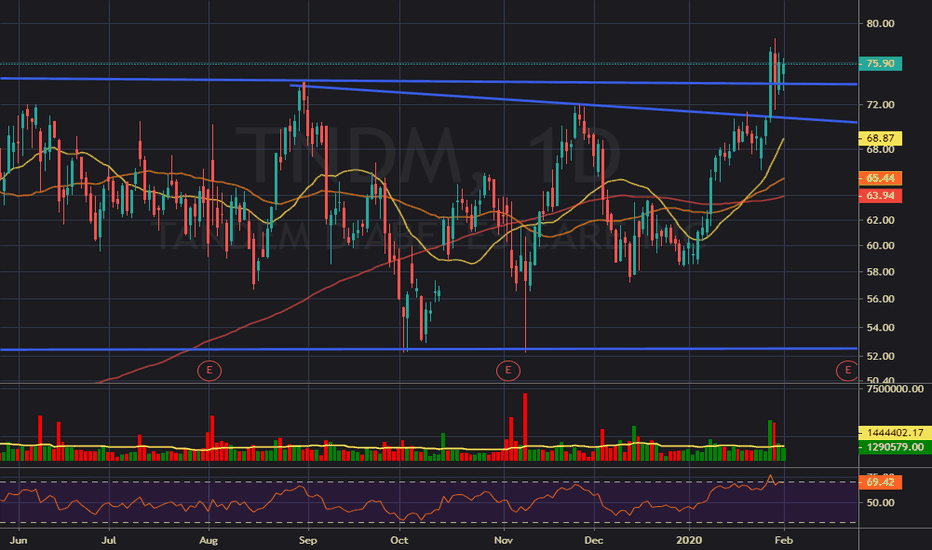Click the upcoming February earnings E marker
This screenshot has height=550, width=932.
coord(847,370)
